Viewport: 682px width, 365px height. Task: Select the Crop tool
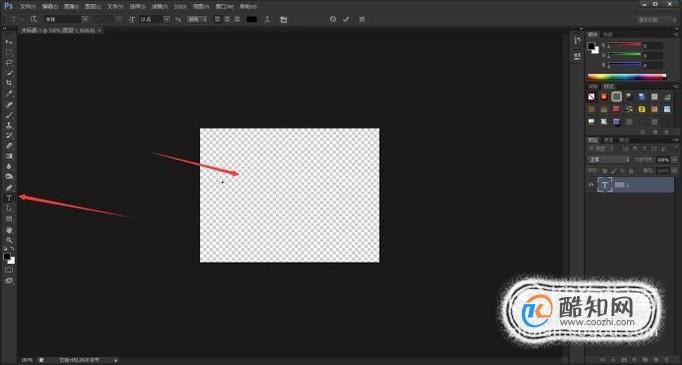click(9, 83)
